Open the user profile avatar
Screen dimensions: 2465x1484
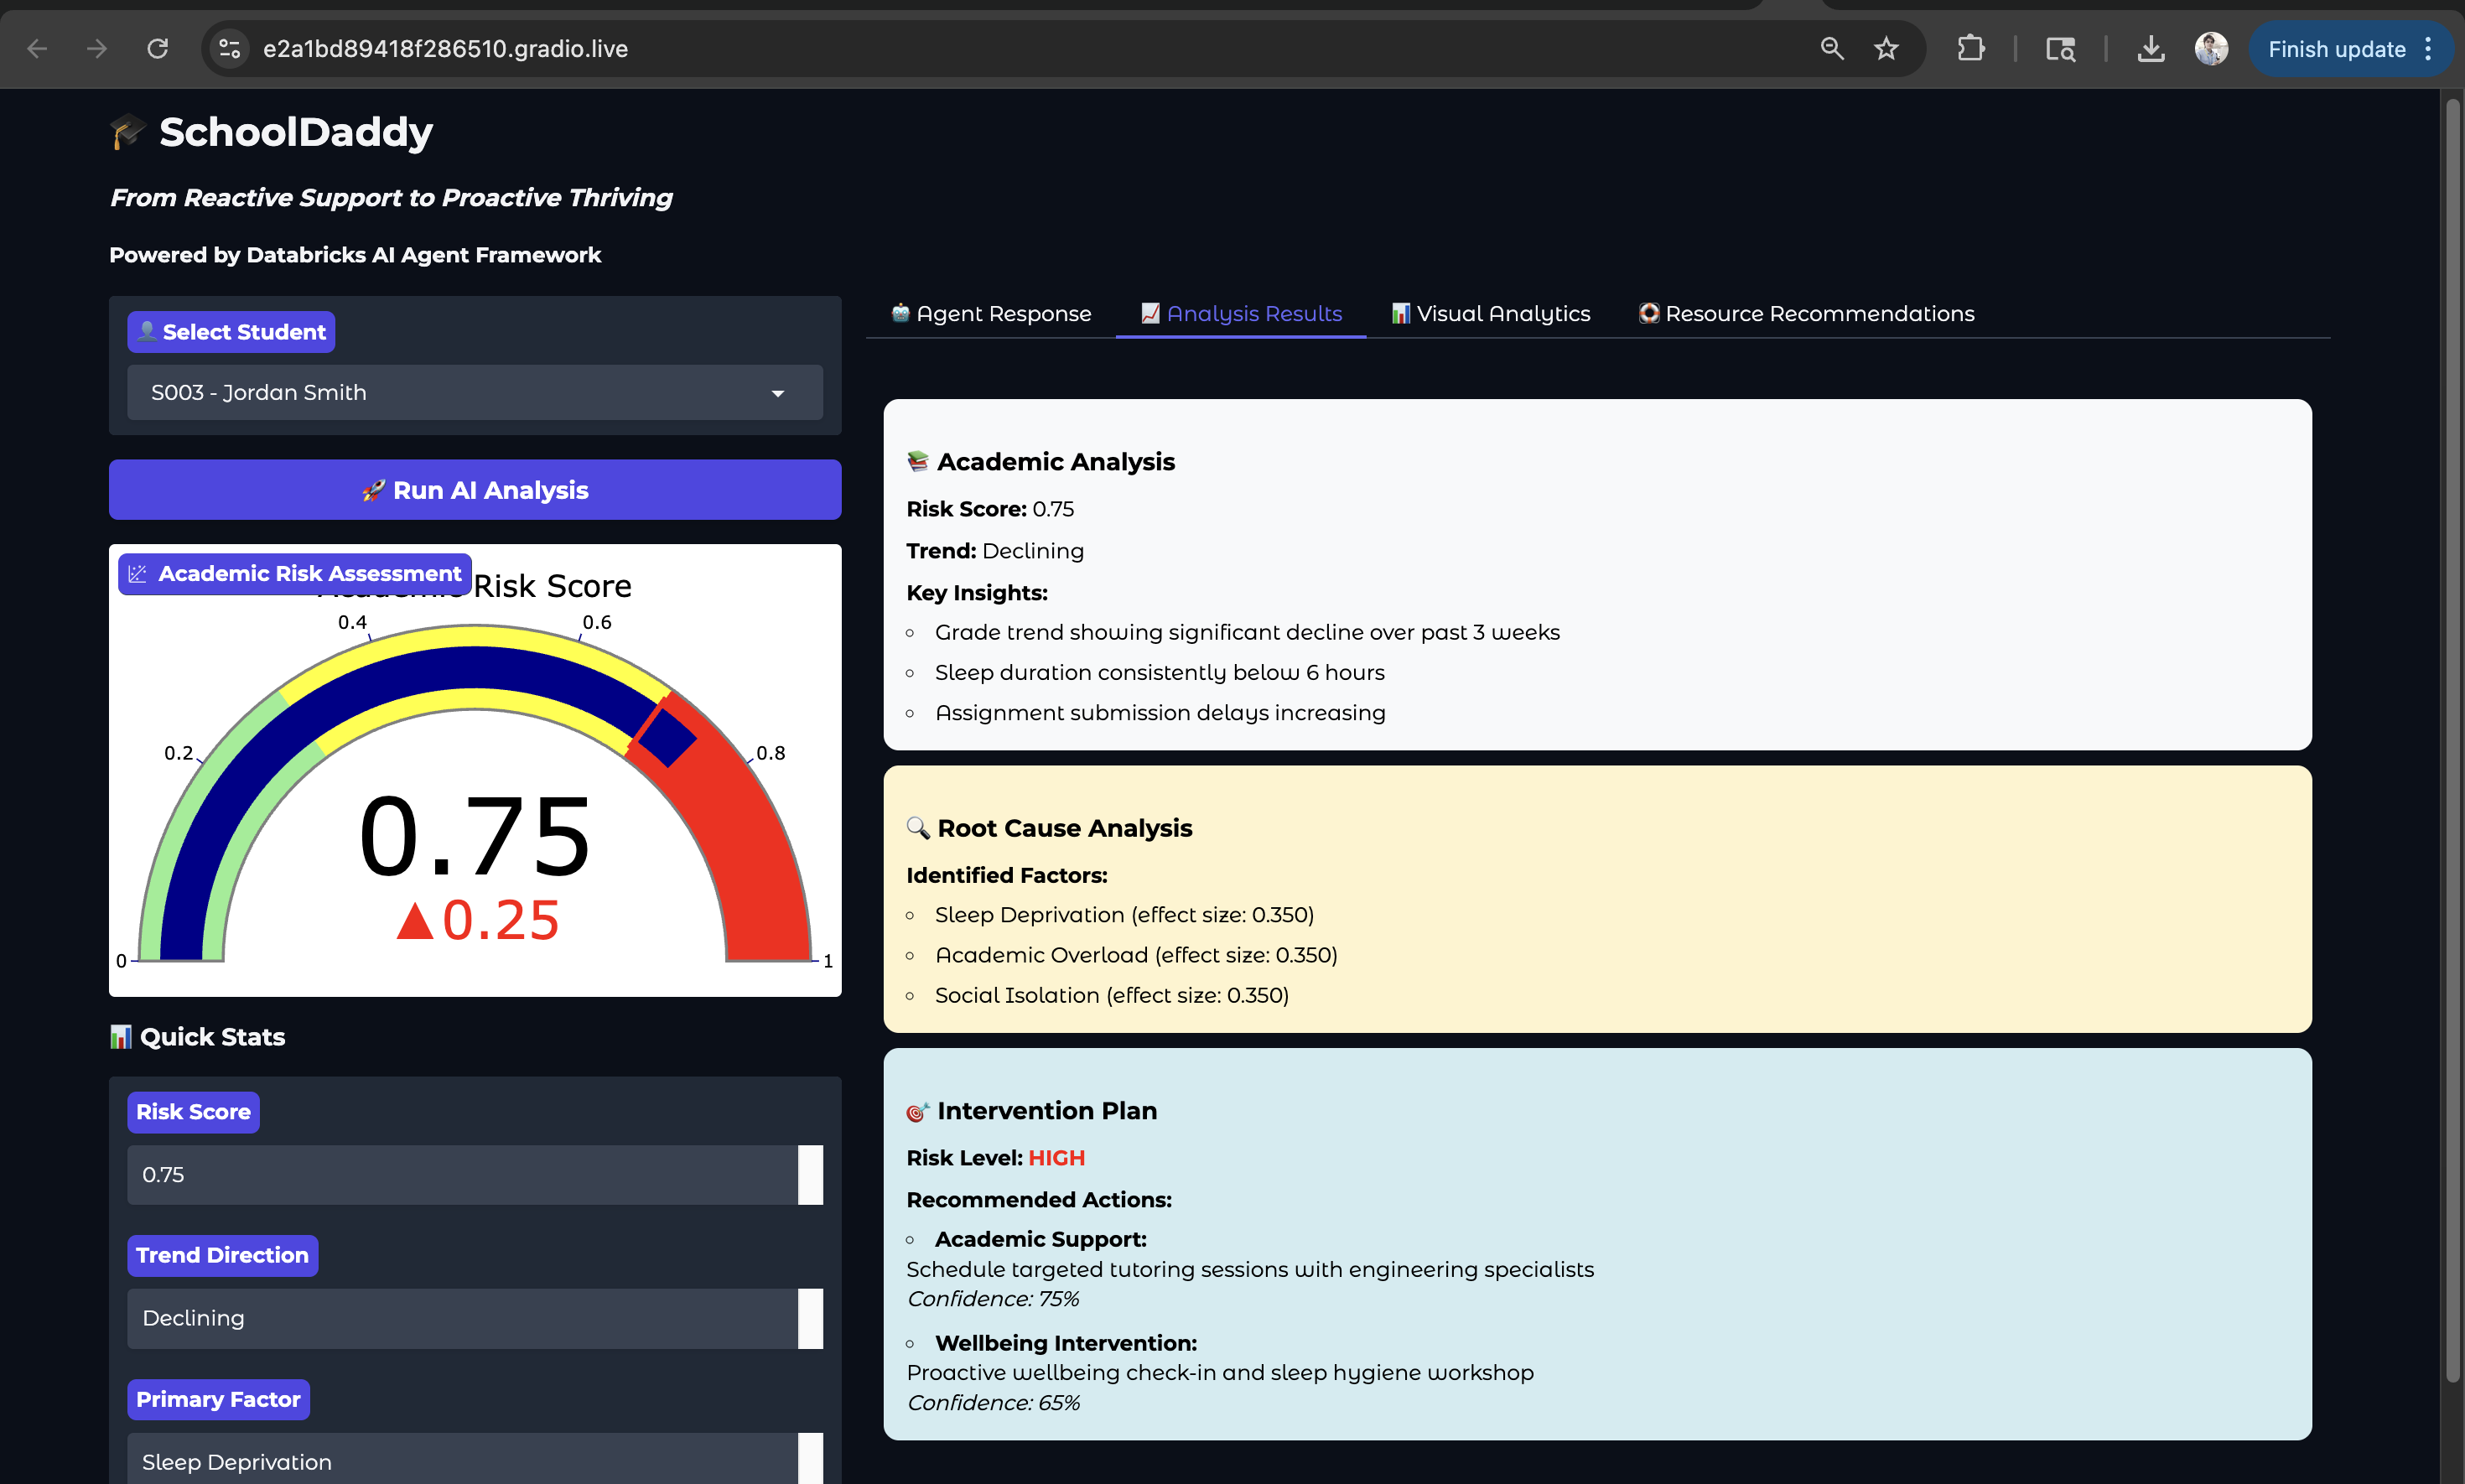2211,48
